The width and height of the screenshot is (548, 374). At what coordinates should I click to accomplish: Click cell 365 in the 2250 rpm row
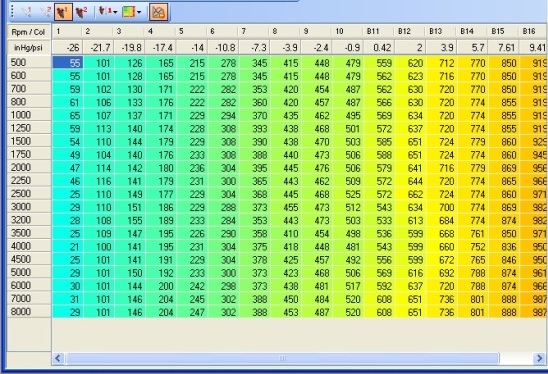pos(255,181)
